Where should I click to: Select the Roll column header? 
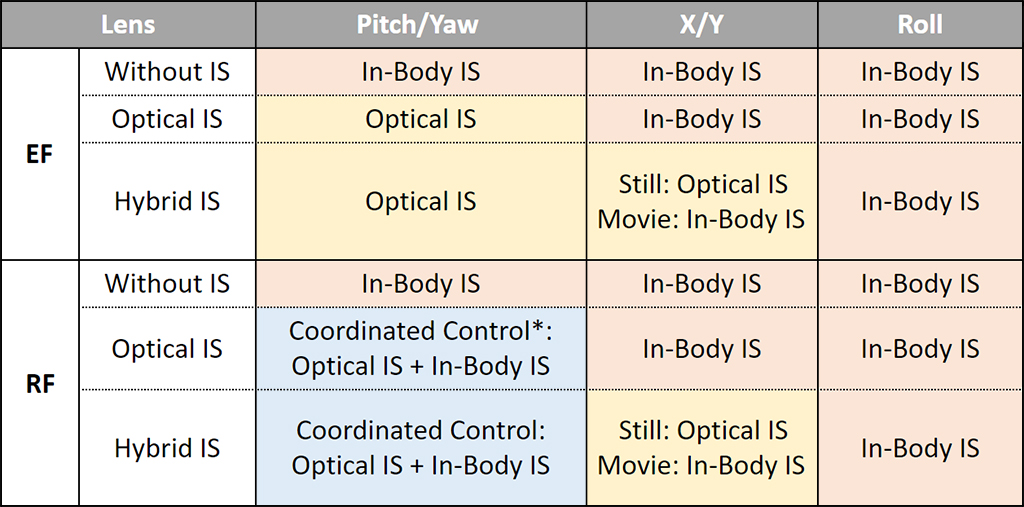pyautogui.click(x=920, y=24)
